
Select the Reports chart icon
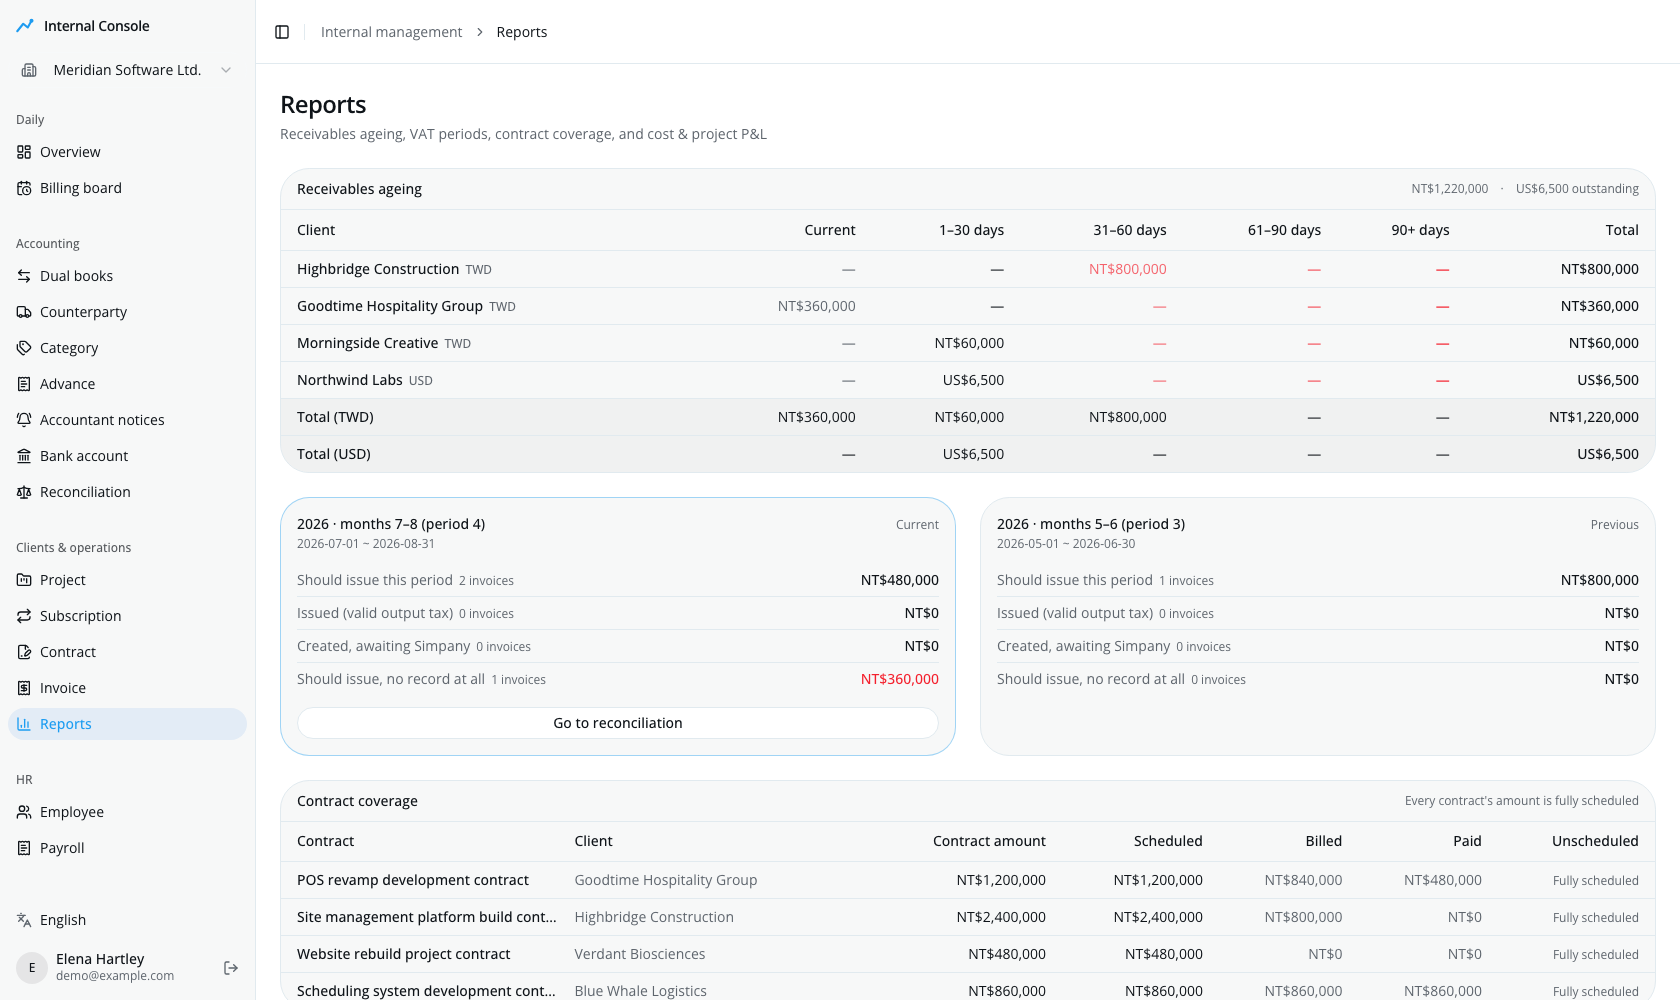click(x=24, y=724)
